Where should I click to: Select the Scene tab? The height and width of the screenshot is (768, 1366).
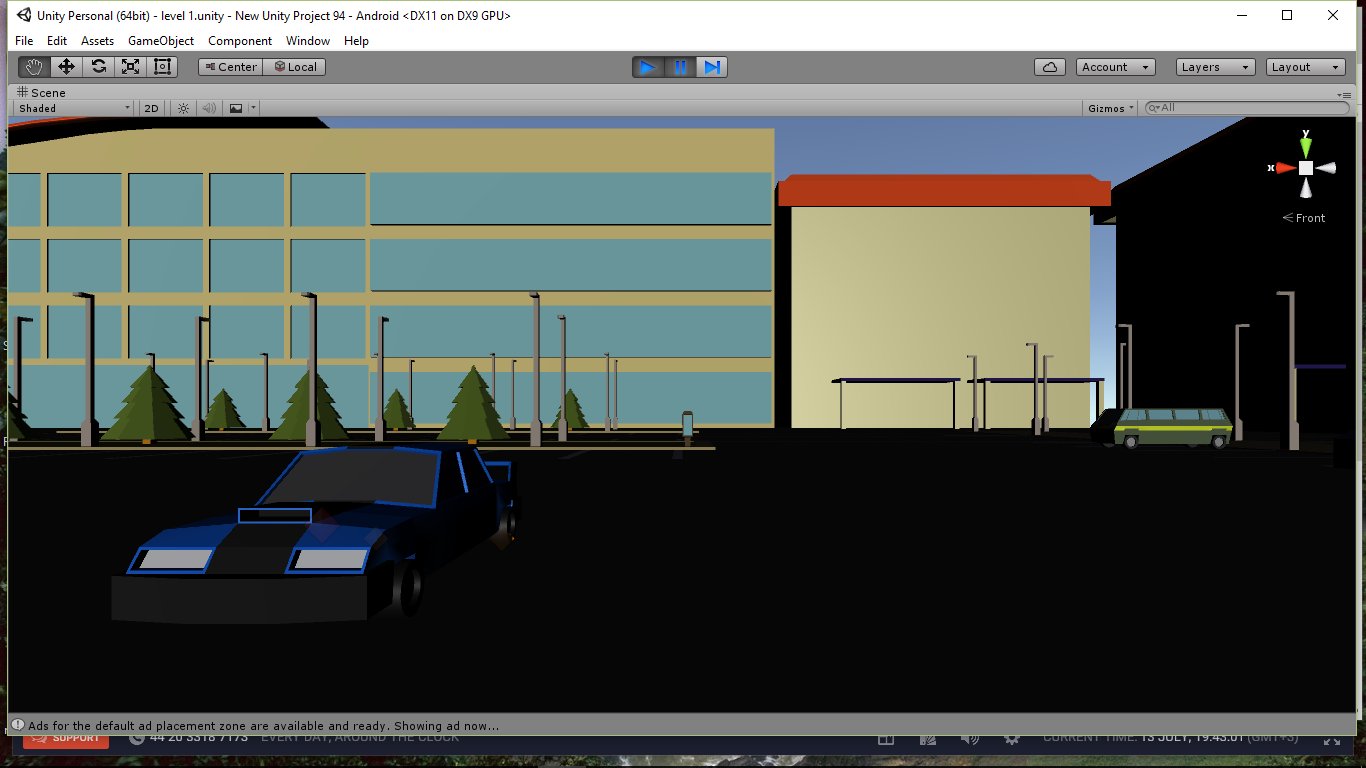pyautogui.click(x=40, y=92)
